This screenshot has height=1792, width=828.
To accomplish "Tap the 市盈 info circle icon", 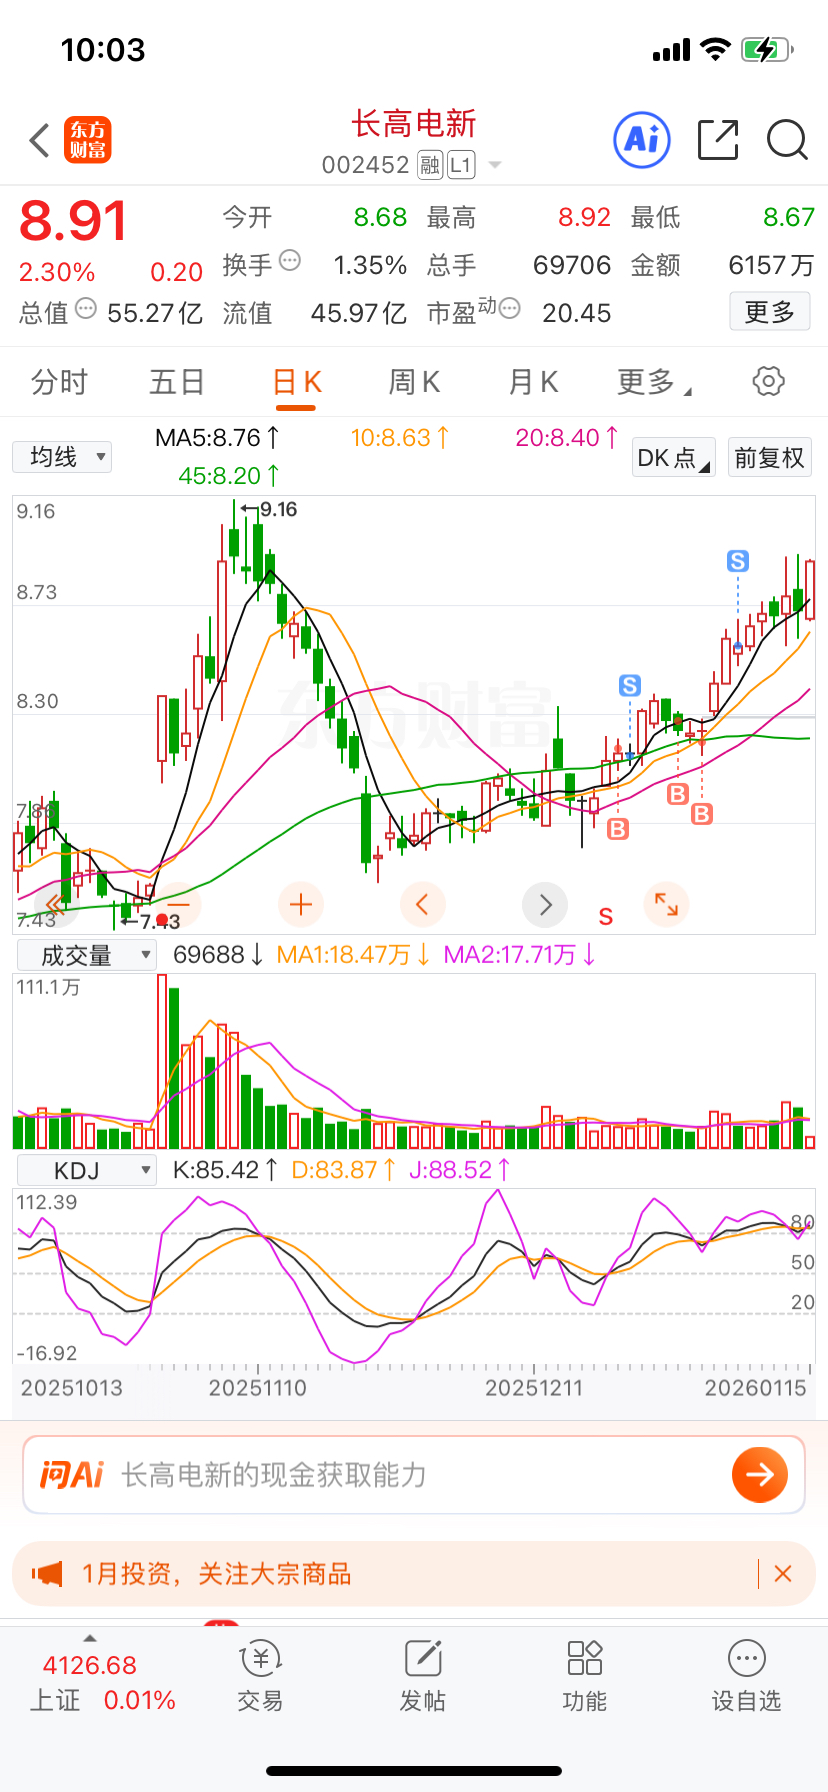I will [x=510, y=309].
